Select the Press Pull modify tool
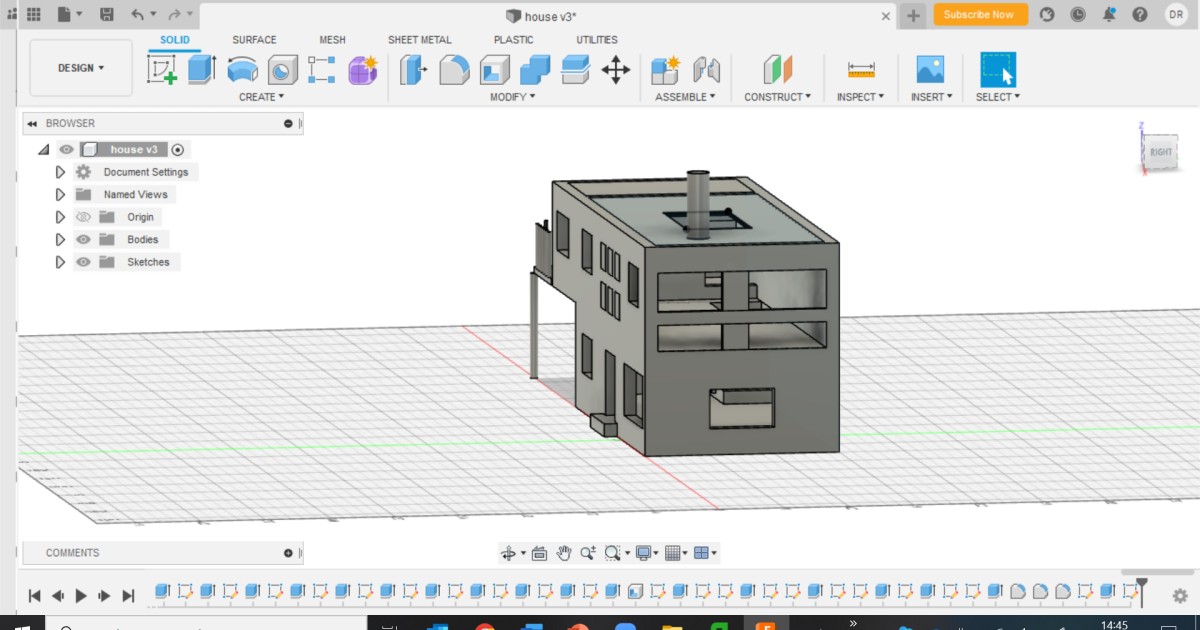 click(413, 70)
